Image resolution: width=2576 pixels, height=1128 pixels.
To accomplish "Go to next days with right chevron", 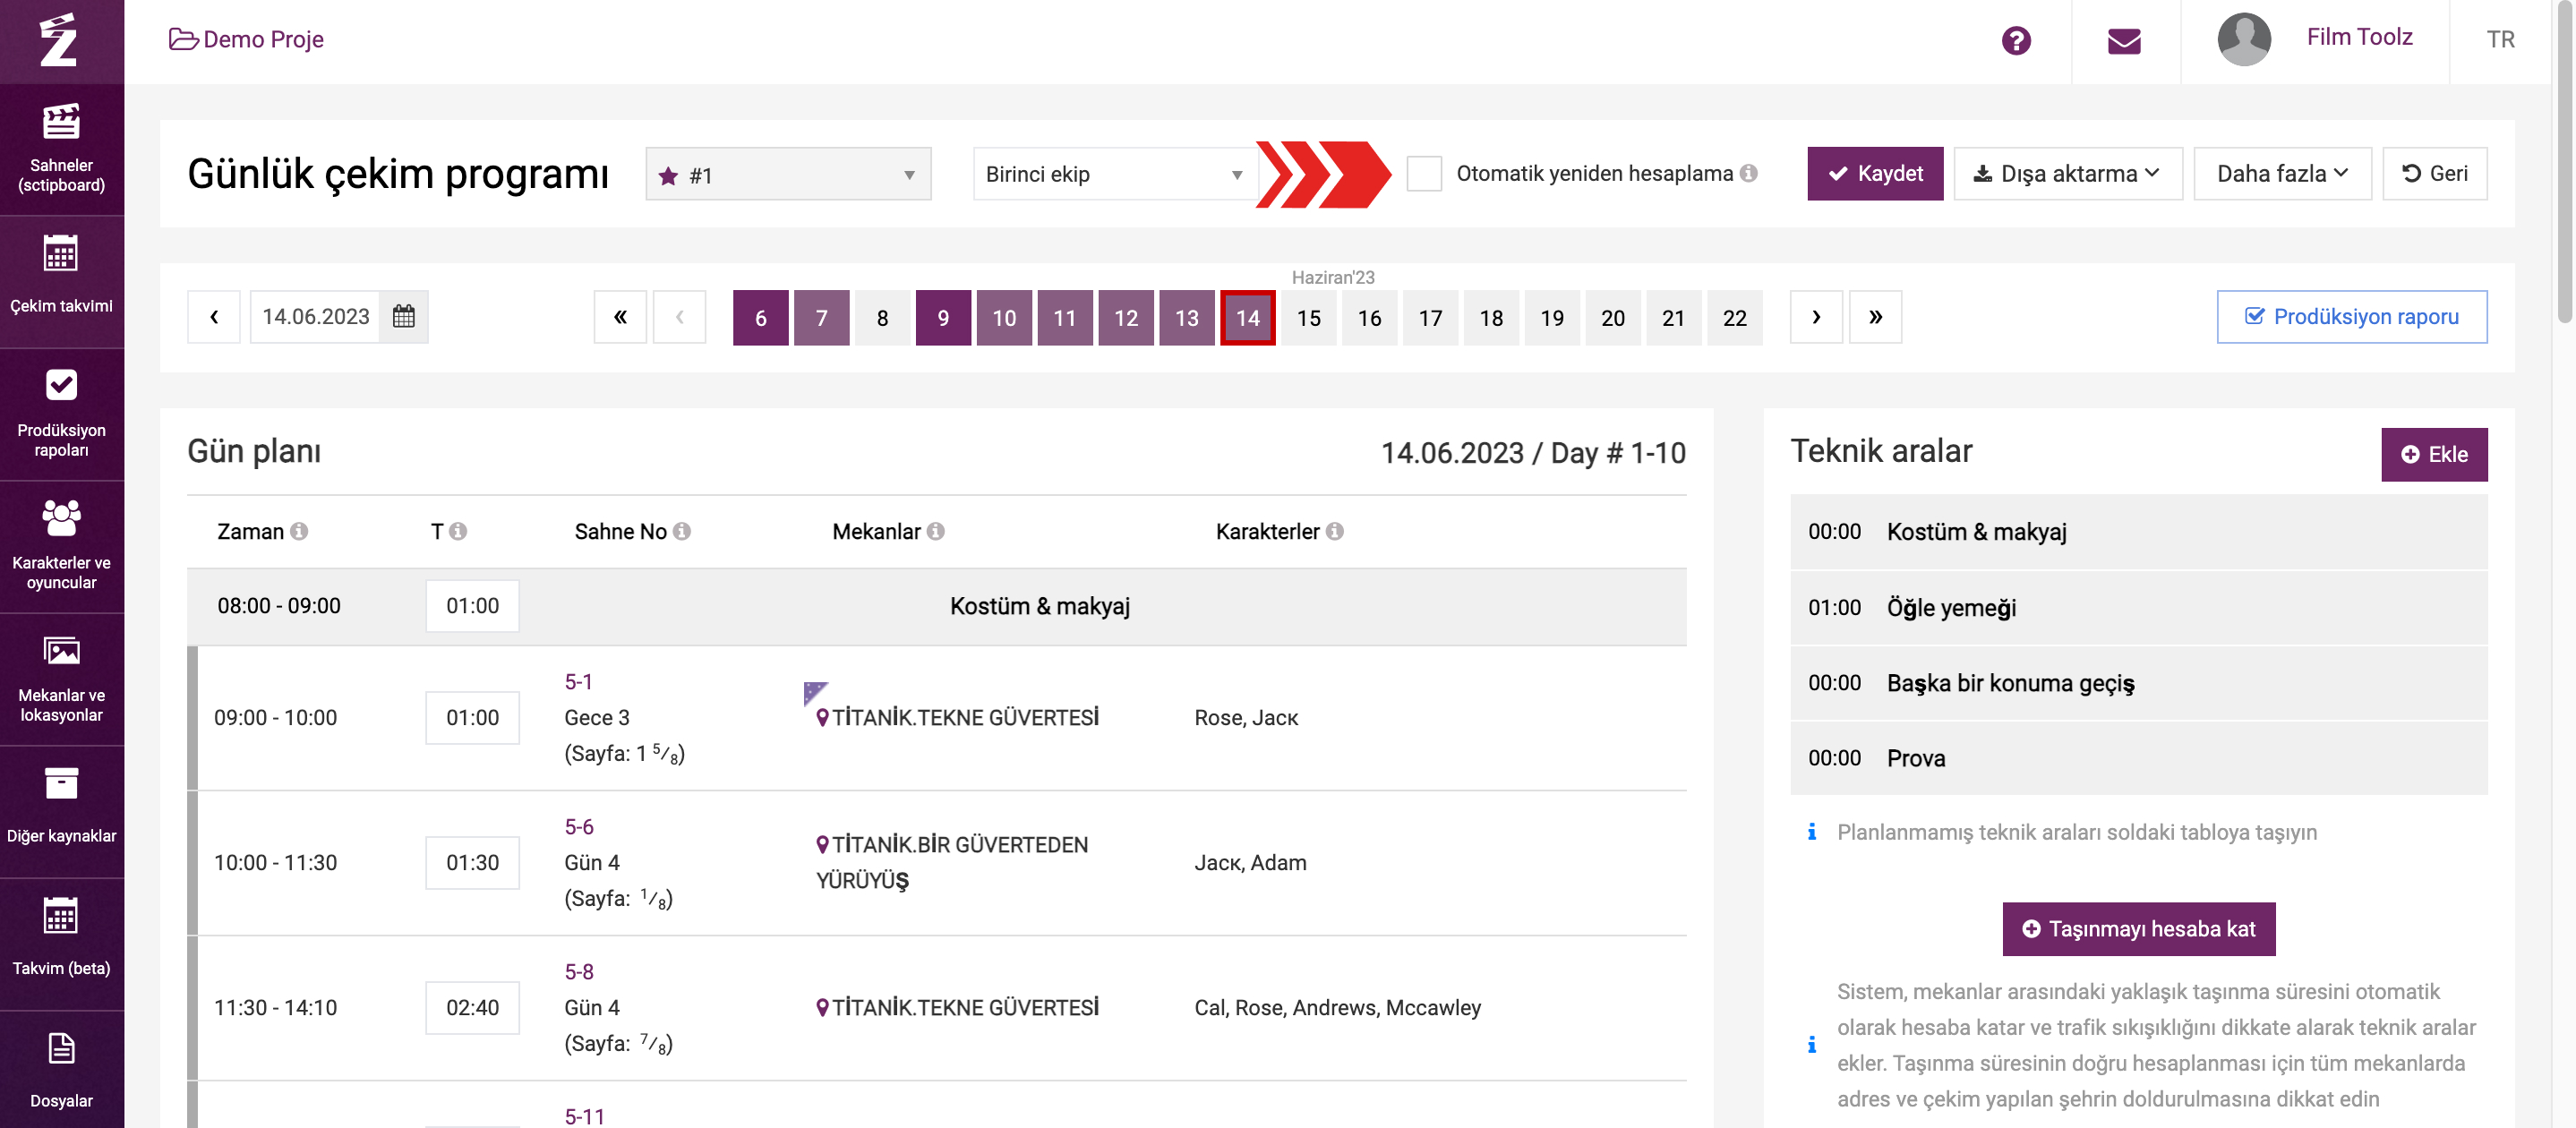I will [x=1816, y=317].
